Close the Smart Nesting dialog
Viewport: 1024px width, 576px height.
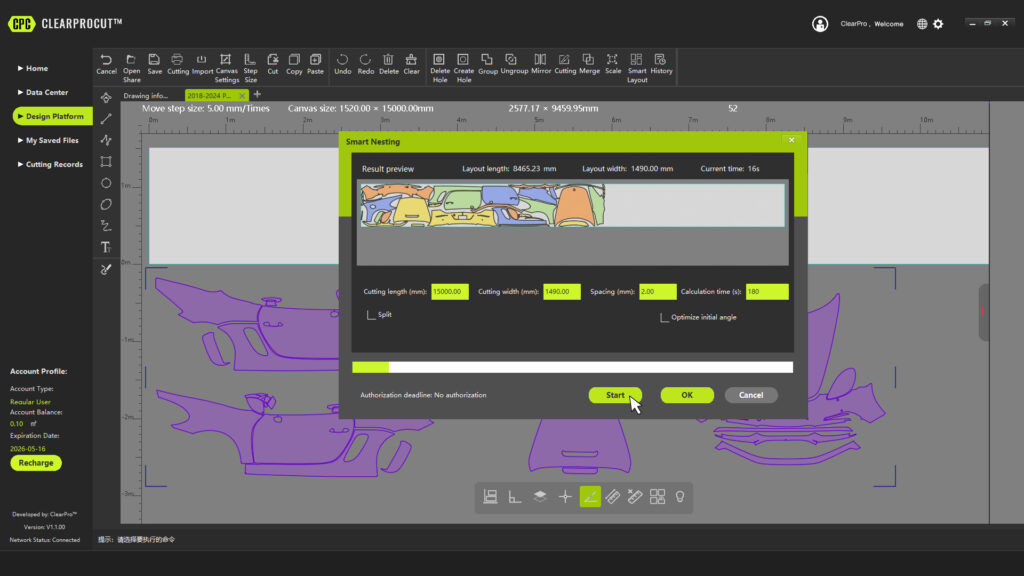click(792, 140)
